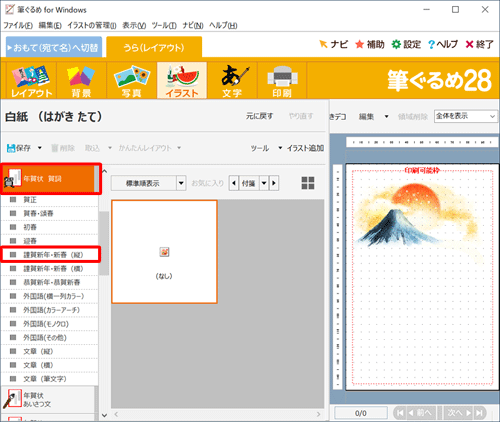
Task: Click 終了 to exit the app
Action: point(479,44)
